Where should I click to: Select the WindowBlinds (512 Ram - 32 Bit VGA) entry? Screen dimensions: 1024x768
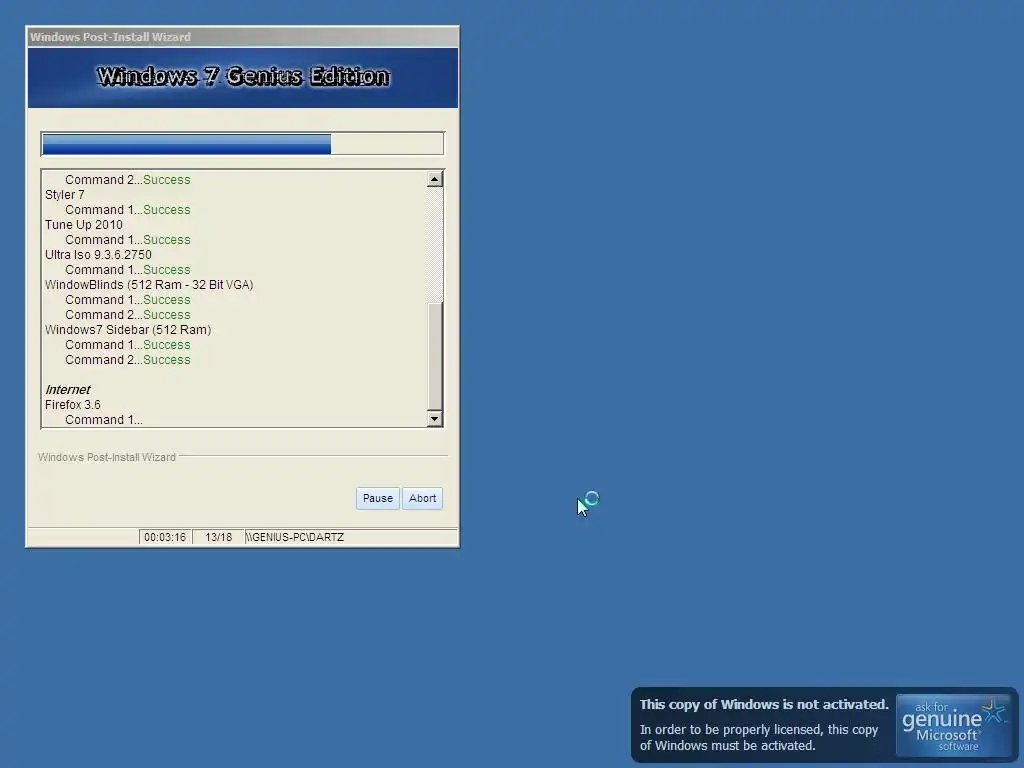[x=149, y=285]
